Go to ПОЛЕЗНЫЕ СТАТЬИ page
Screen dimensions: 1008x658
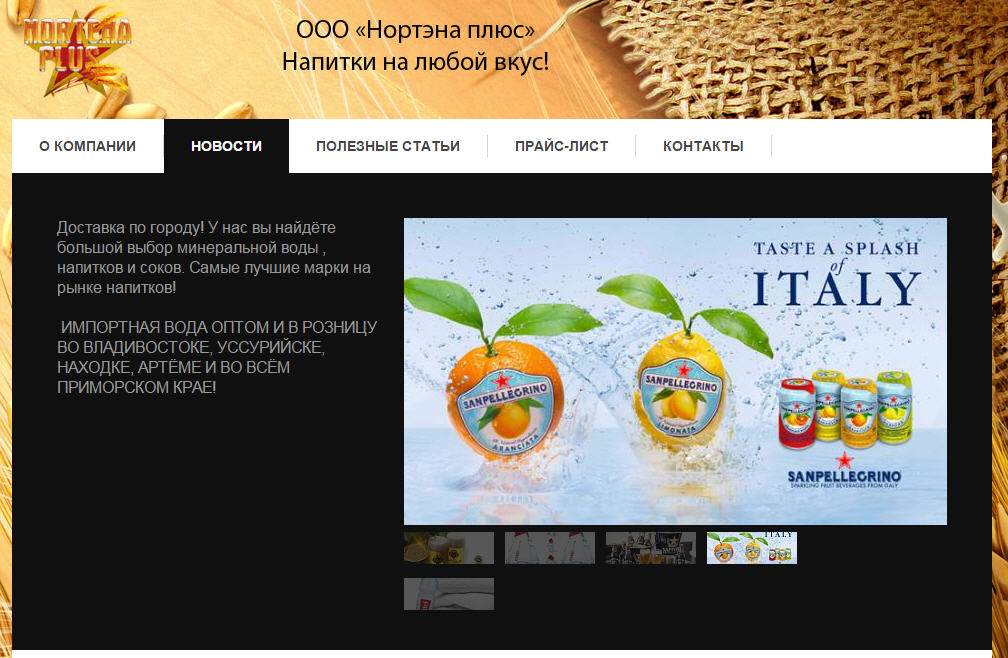click(388, 146)
